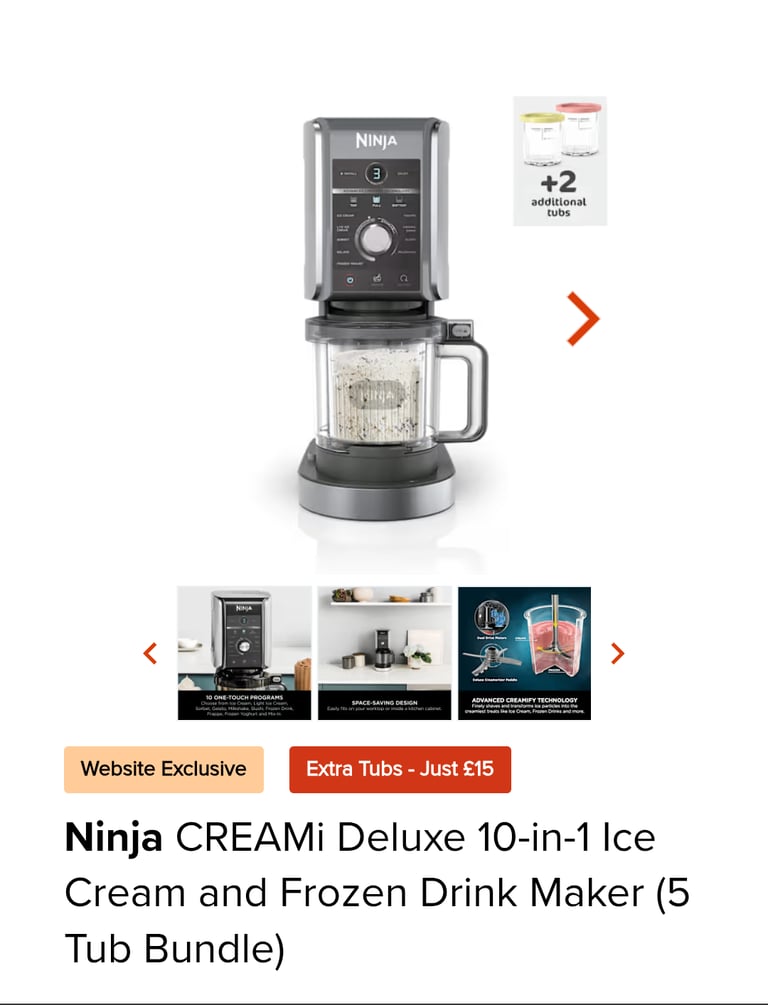This screenshot has height=1005, width=768.
Task: Click the power button icon on the machine
Action: [350, 279]
